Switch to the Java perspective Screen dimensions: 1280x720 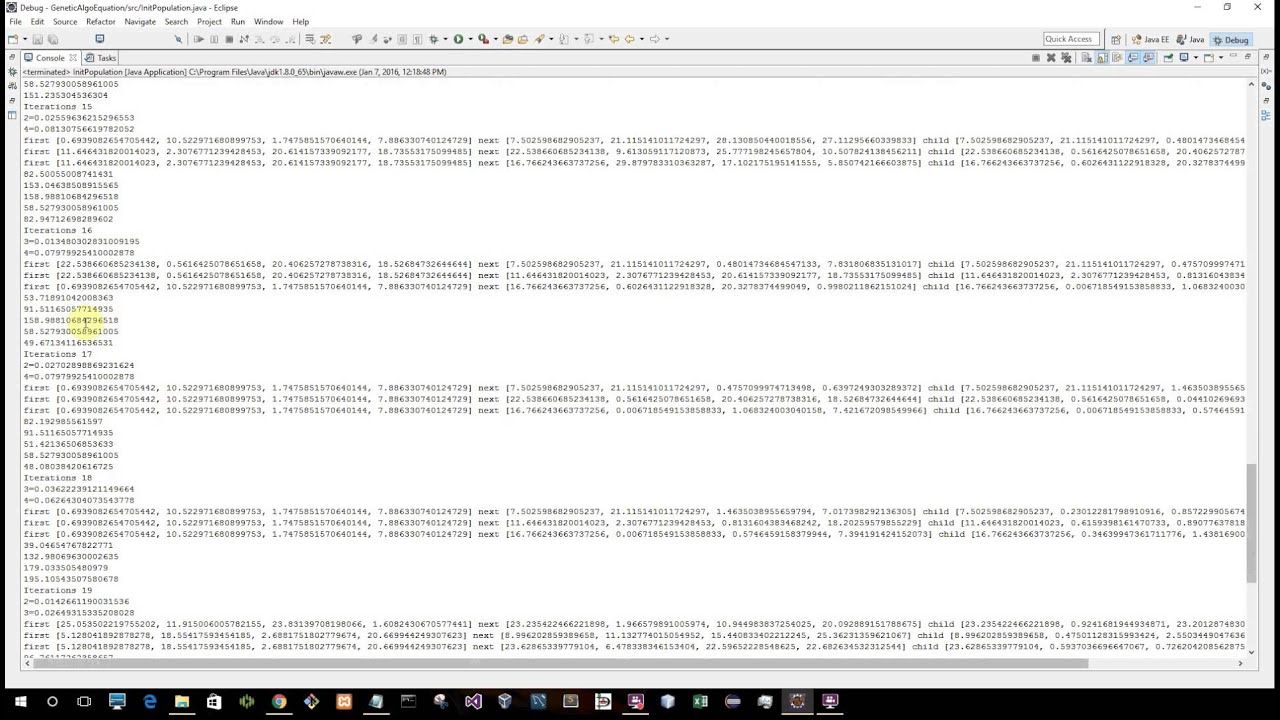click(1190, 40)
